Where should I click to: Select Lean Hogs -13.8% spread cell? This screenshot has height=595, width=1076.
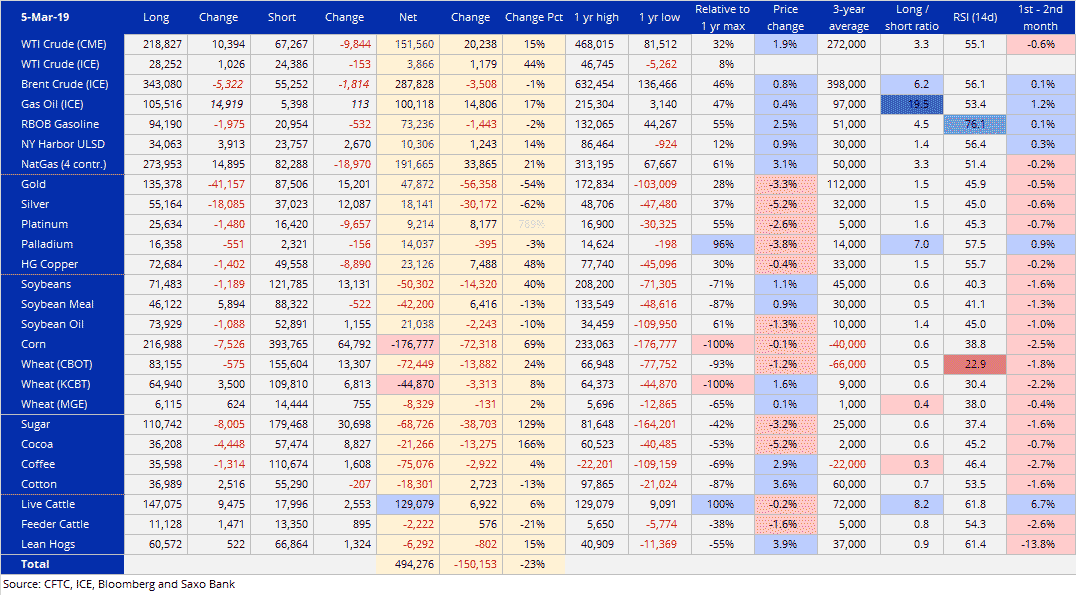pos(1040,545)
